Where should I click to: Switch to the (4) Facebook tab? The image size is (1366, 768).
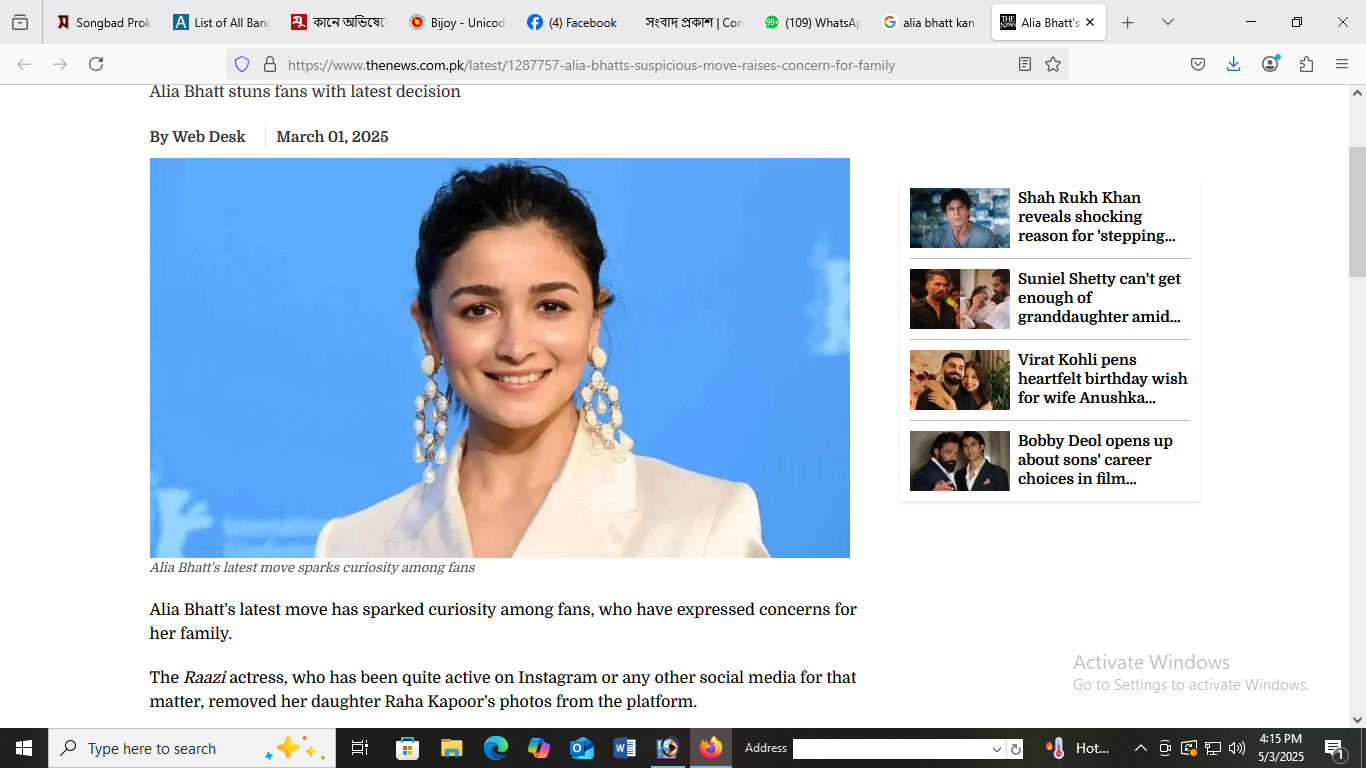tap(575, 22)
